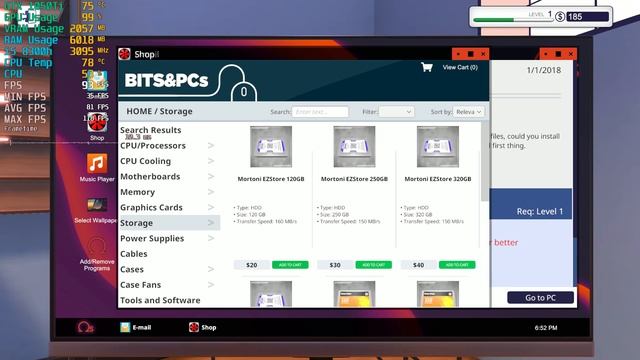Viewport: 640px width, 360px height.
Task: Open the start menu power icon in taskbar
Action: pos(85,327)
